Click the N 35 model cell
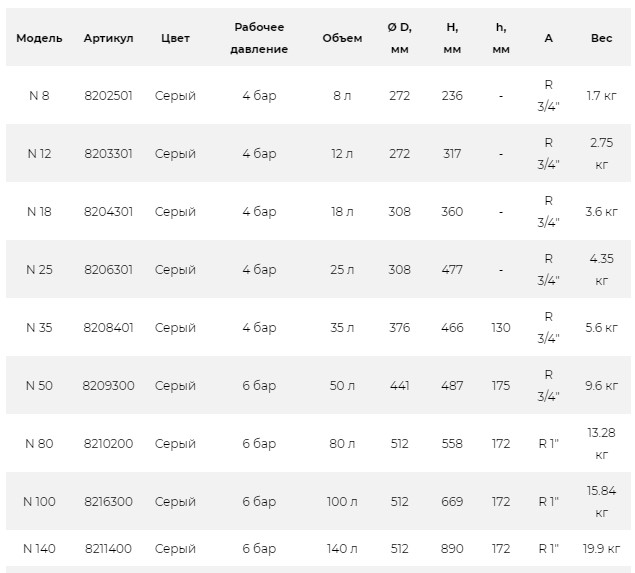Viewport: 635px width, 573px height. (x=39, y=328)
